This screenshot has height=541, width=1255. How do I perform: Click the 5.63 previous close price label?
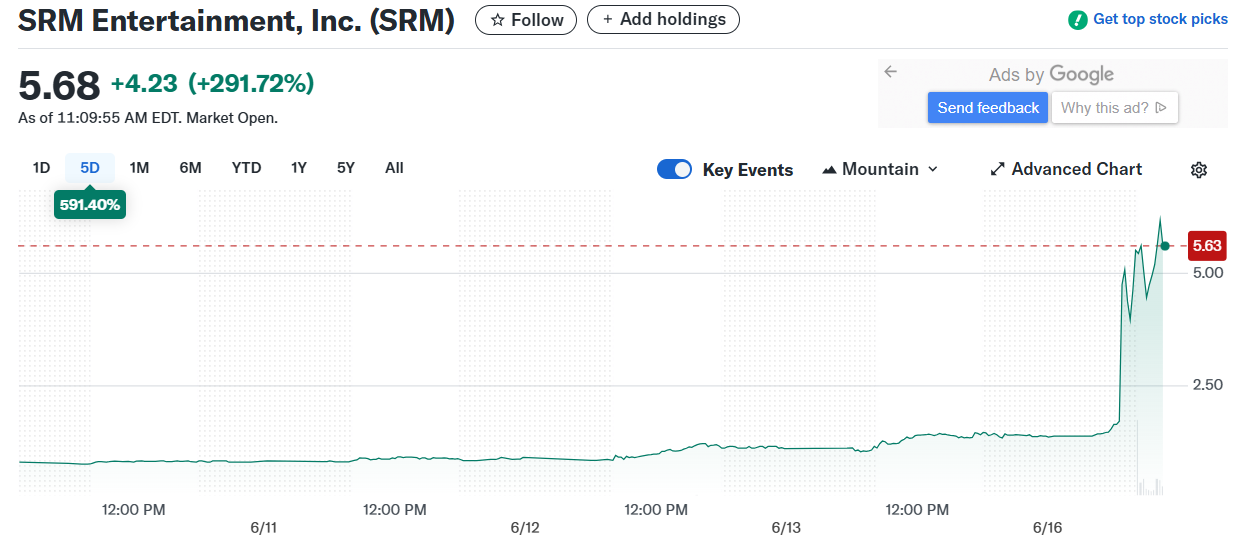[x=1207, y=245]
